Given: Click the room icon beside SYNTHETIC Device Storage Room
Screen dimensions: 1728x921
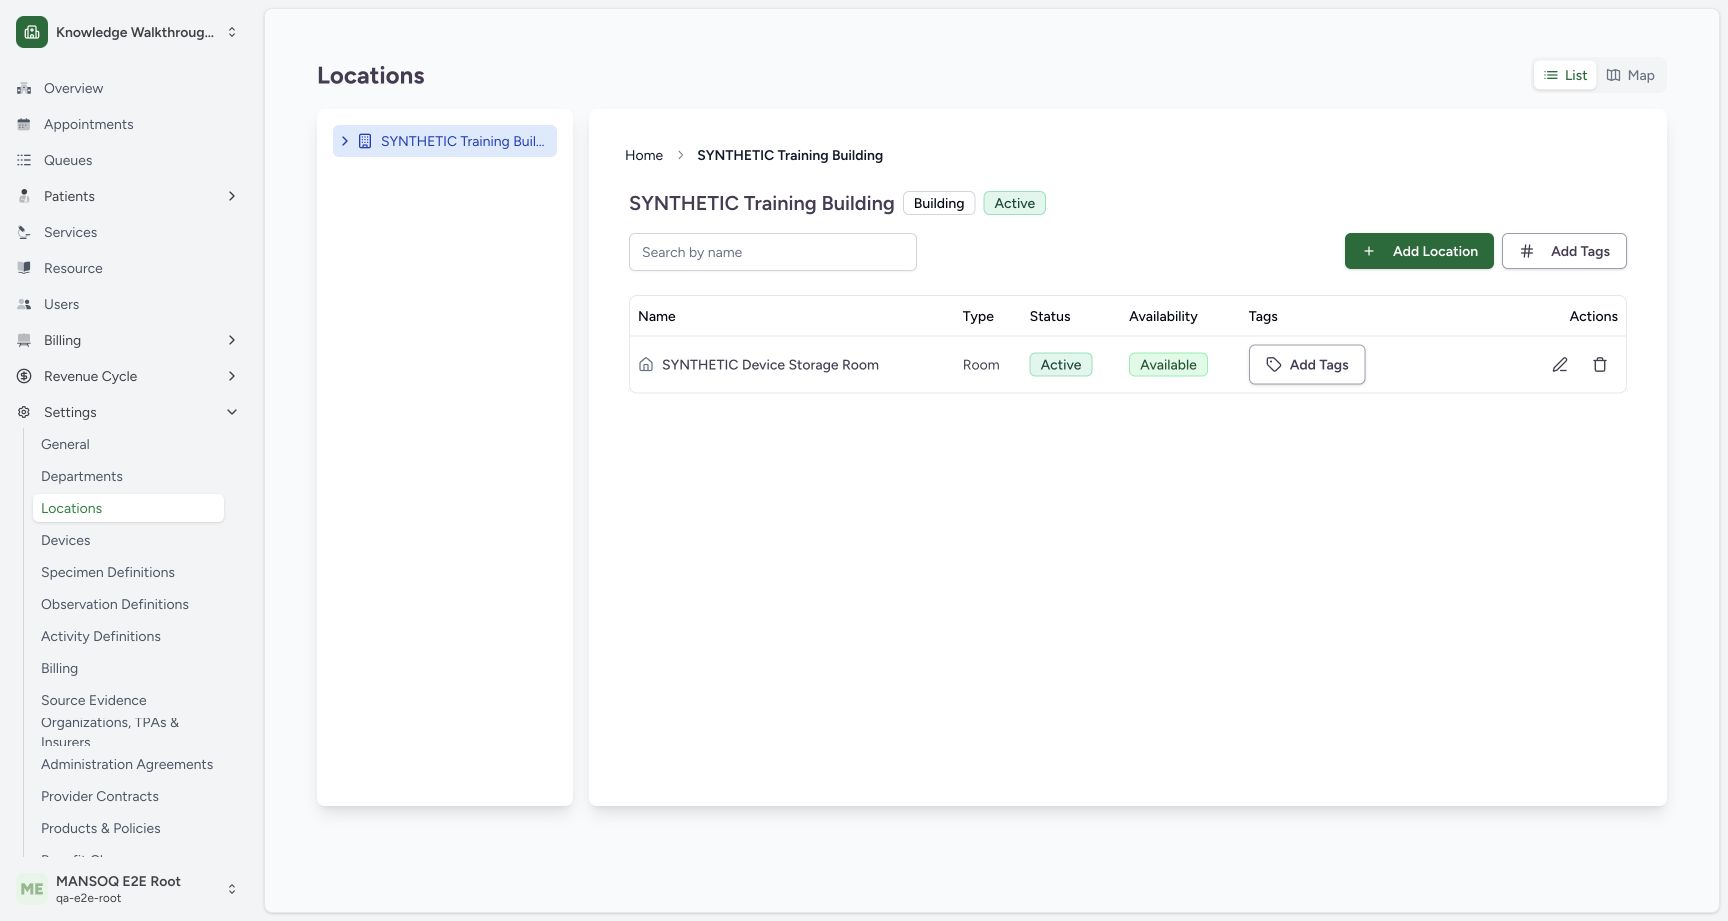Looking at the screenshot, I should pyautogui.click(x=646, y=365).
